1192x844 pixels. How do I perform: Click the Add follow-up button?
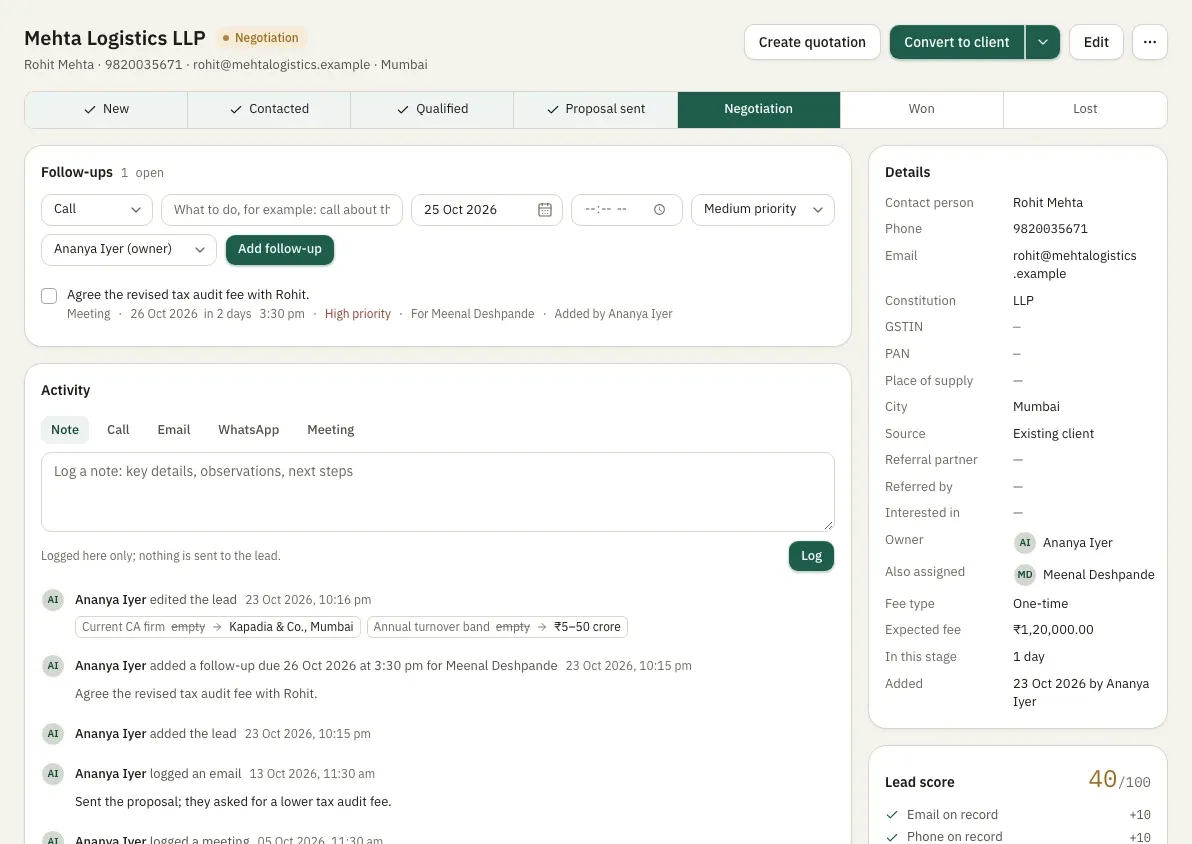[280, 249]
